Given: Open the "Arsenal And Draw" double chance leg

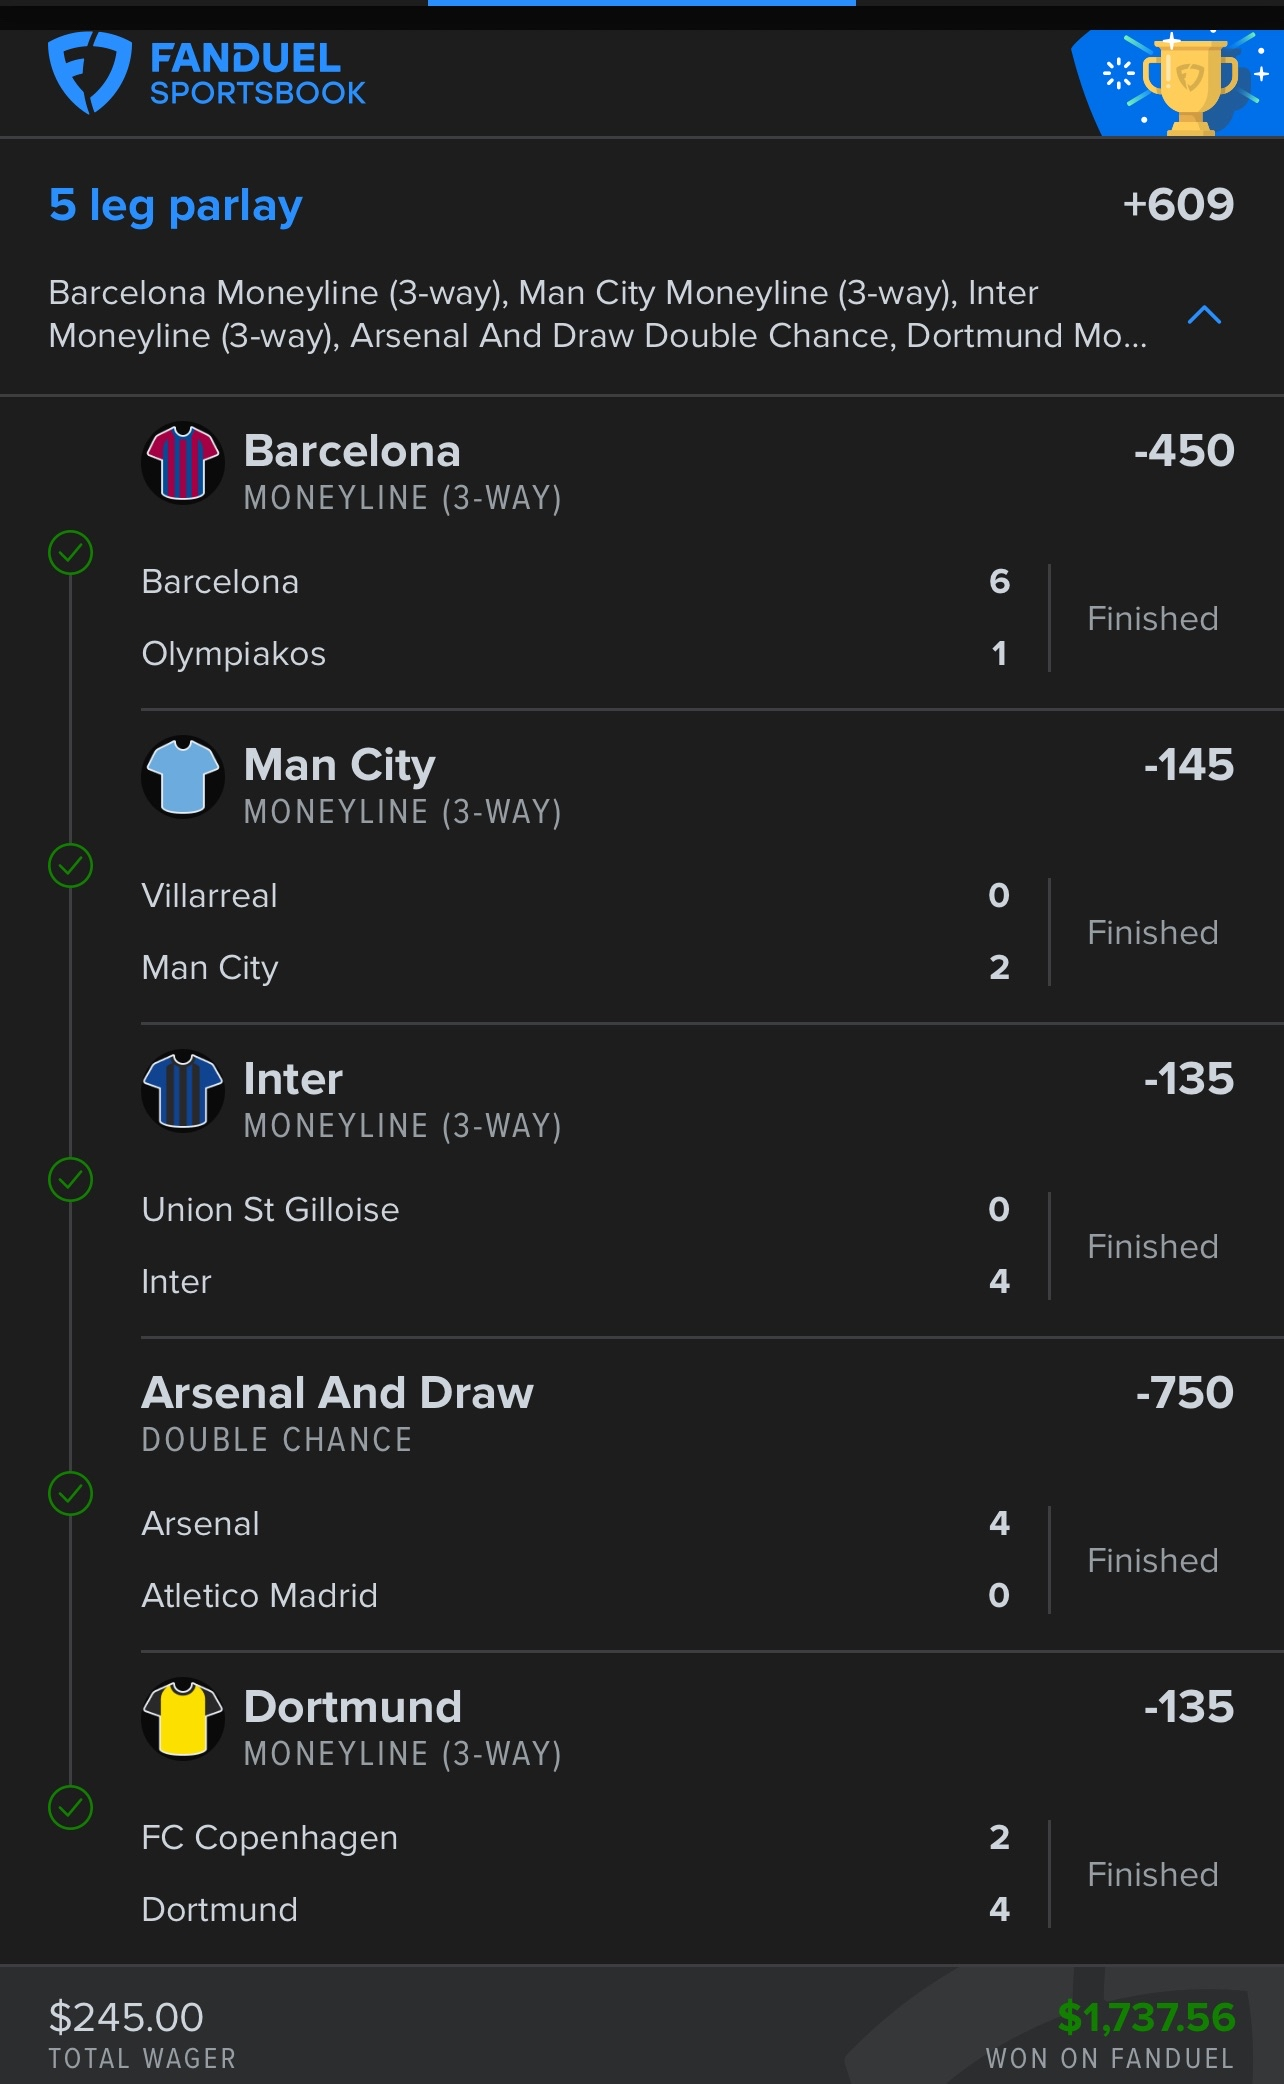Looking at the screenshot, I should pyautogui.click(x=337, y=1393).
